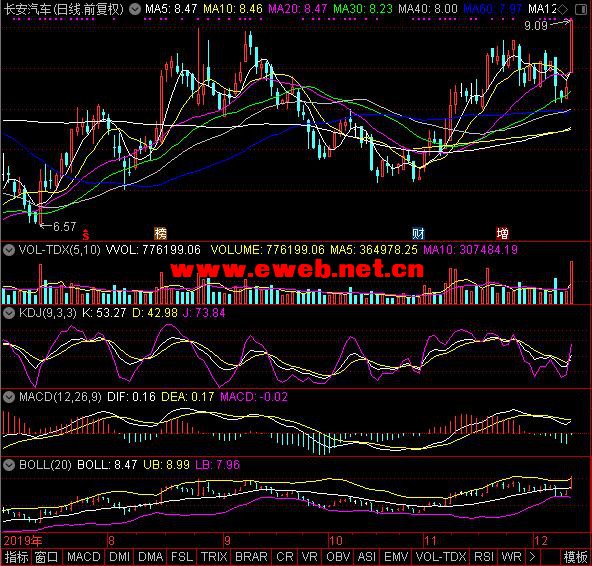
Task: Click the > arrow for more indicators
Action: point(532,557)
